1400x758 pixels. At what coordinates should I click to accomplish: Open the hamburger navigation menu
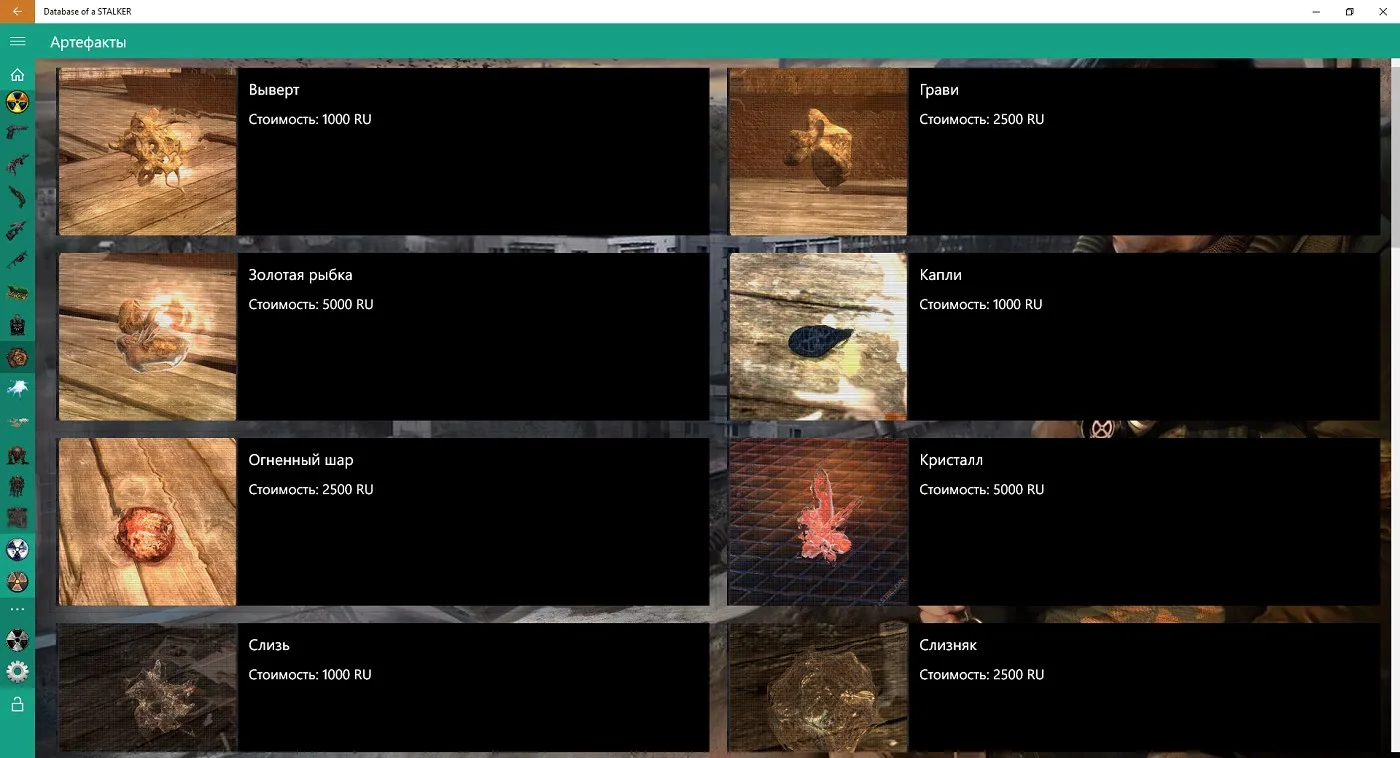(x=17, y=41)
